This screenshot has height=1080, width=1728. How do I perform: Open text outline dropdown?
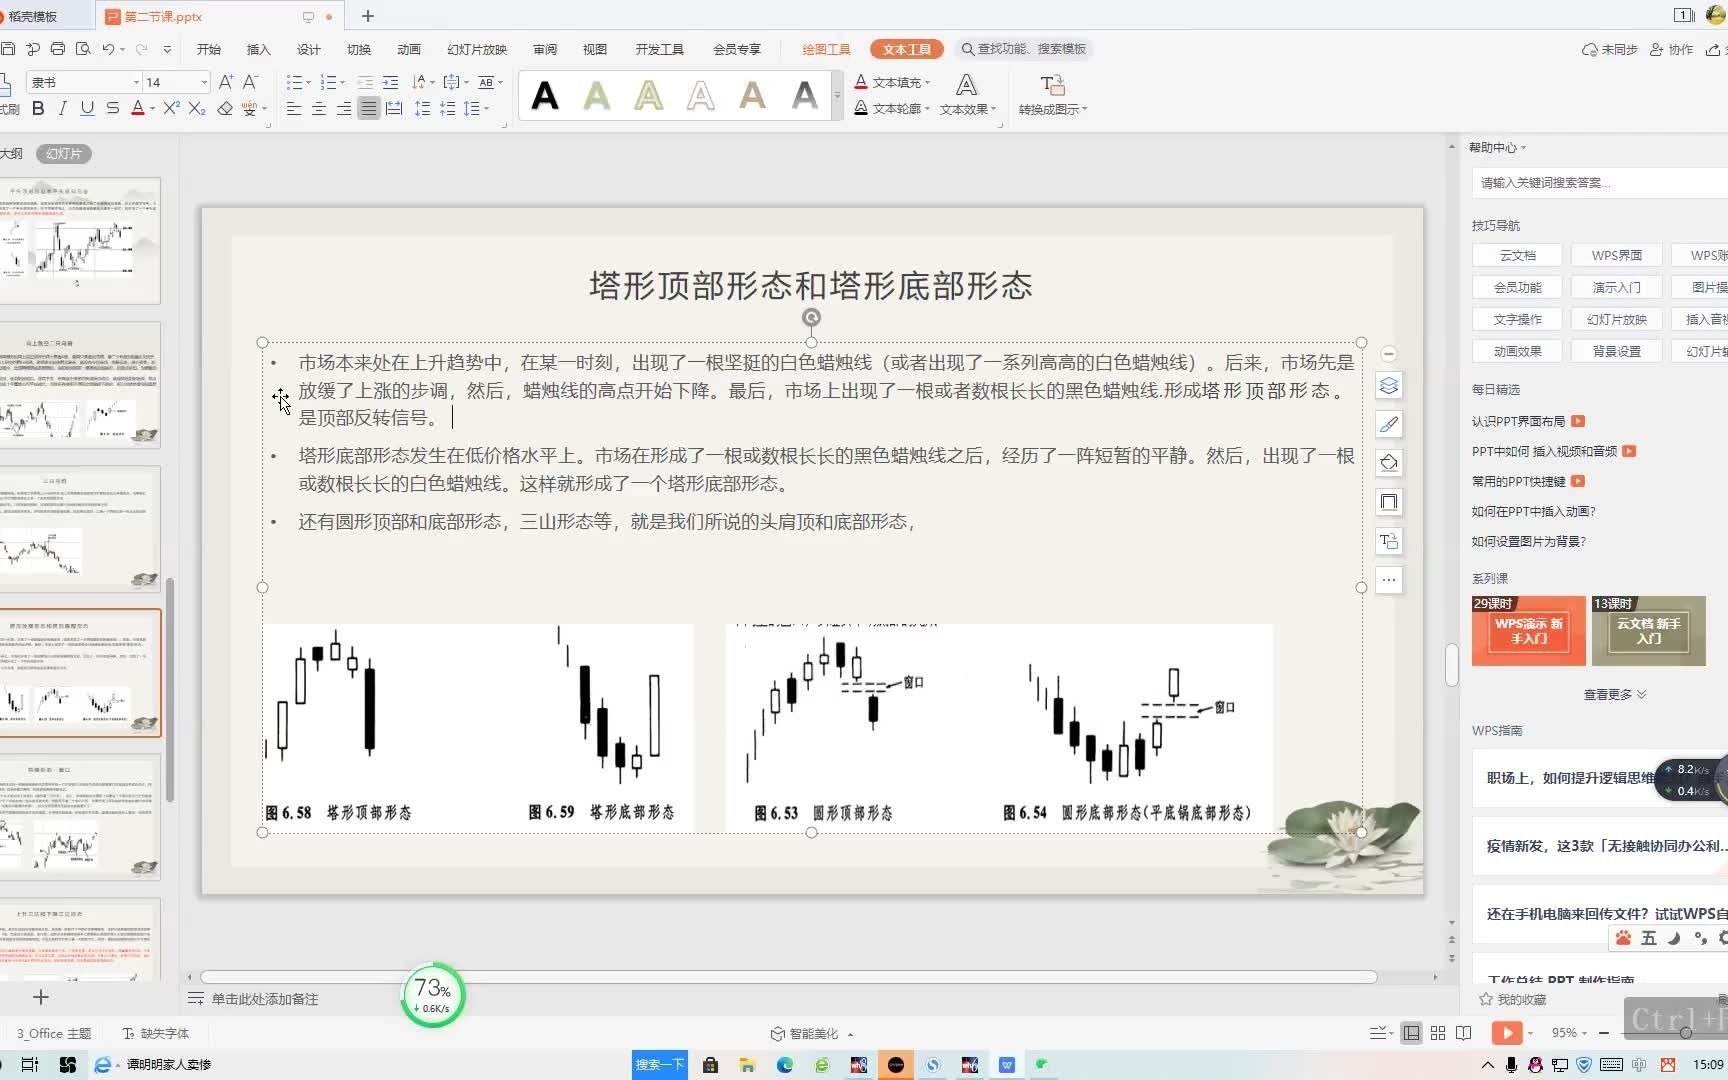click(x=893, y=108)
